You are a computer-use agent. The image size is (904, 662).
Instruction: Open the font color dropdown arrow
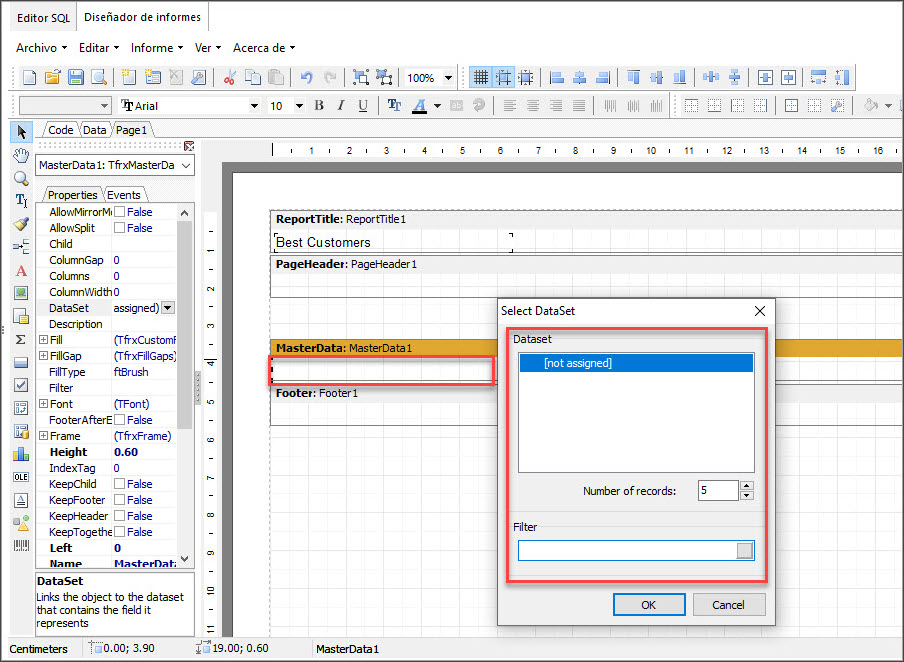(x=437, y=106)
